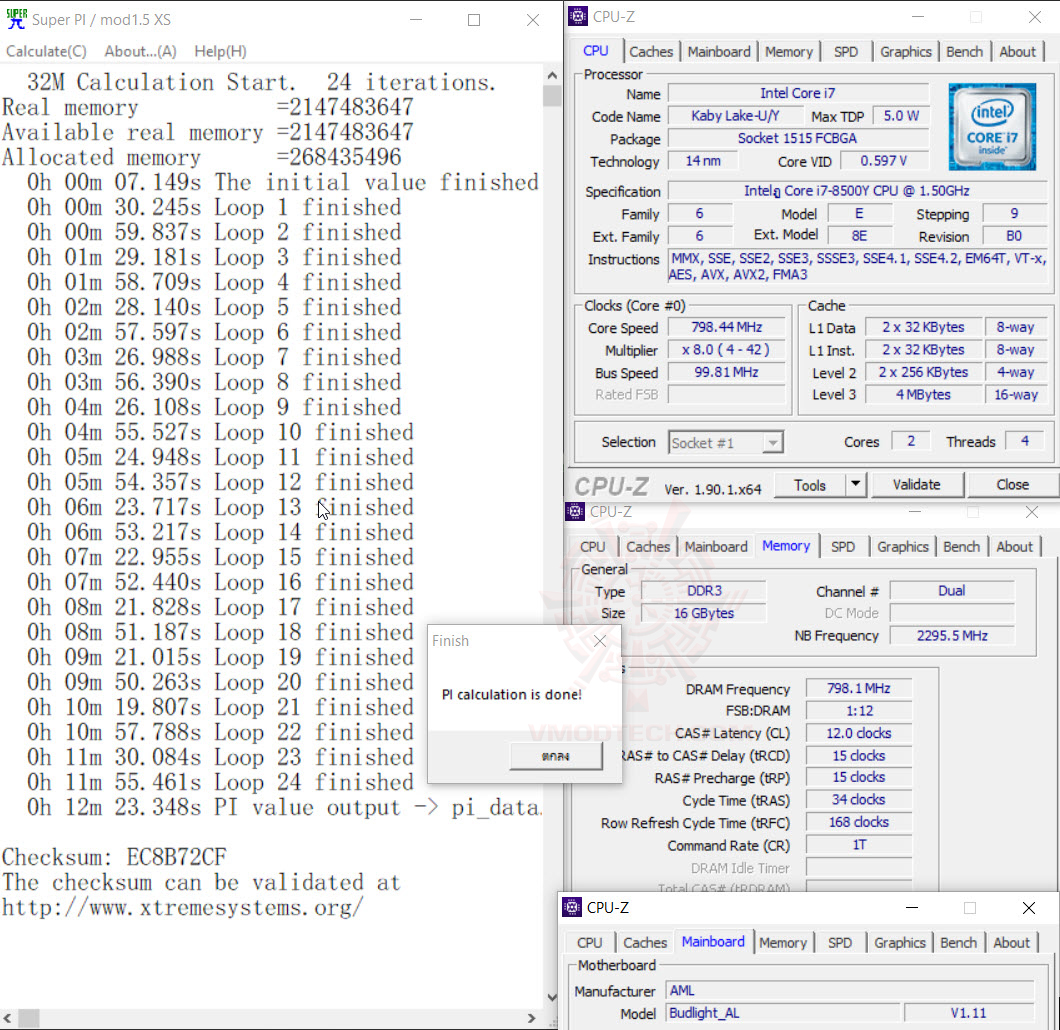This screenshot has height=1030, width=1060.
Task: Select About tab in the Memory CPU-Z window
Action: coord(1014,547)
